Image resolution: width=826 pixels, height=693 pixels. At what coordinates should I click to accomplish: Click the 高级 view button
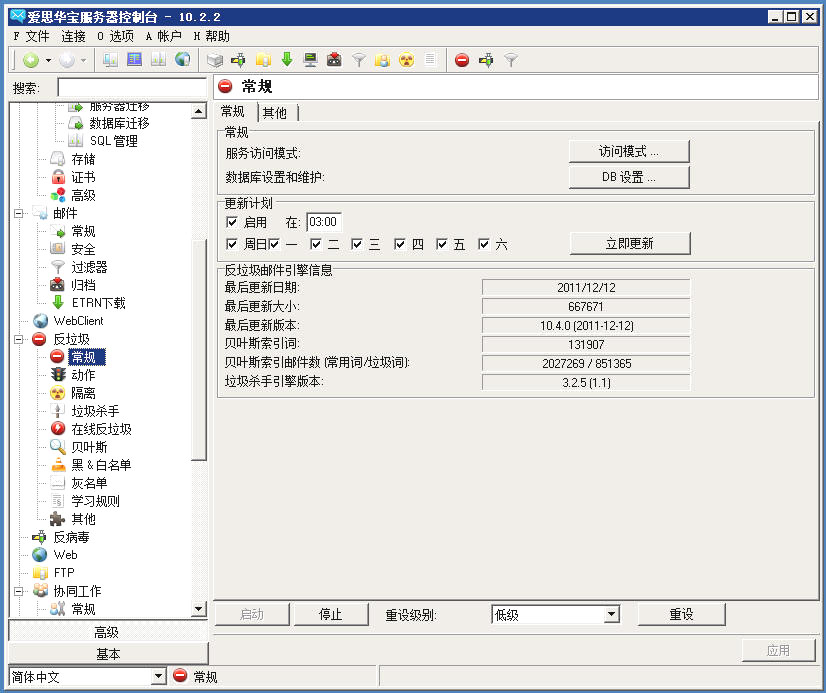[x=109, y=631]
